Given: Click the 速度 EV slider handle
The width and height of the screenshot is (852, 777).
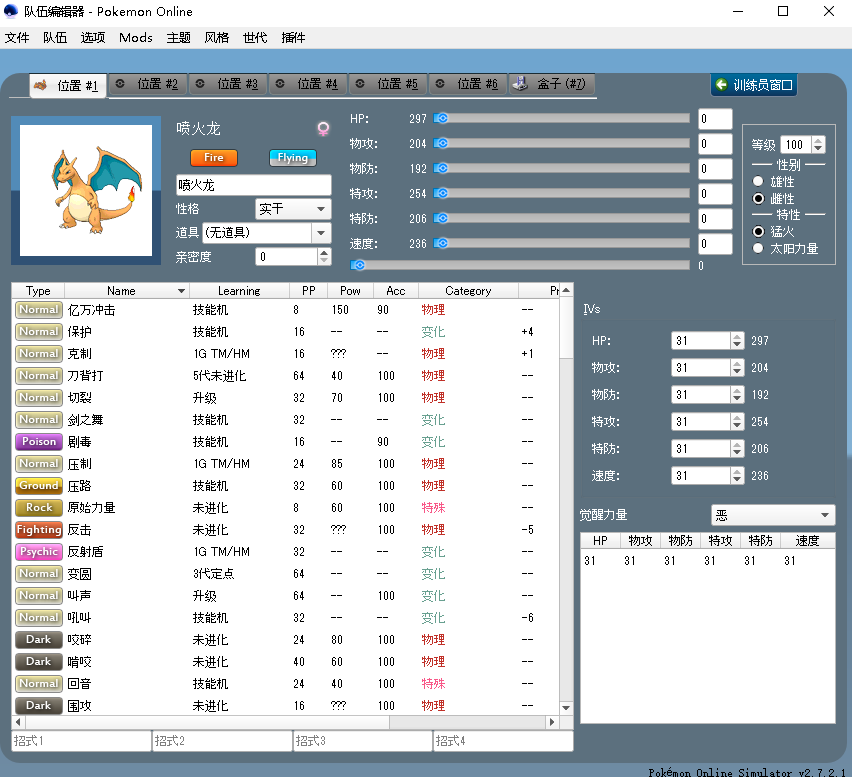Looking at the screenshot, I should point(441,243).
